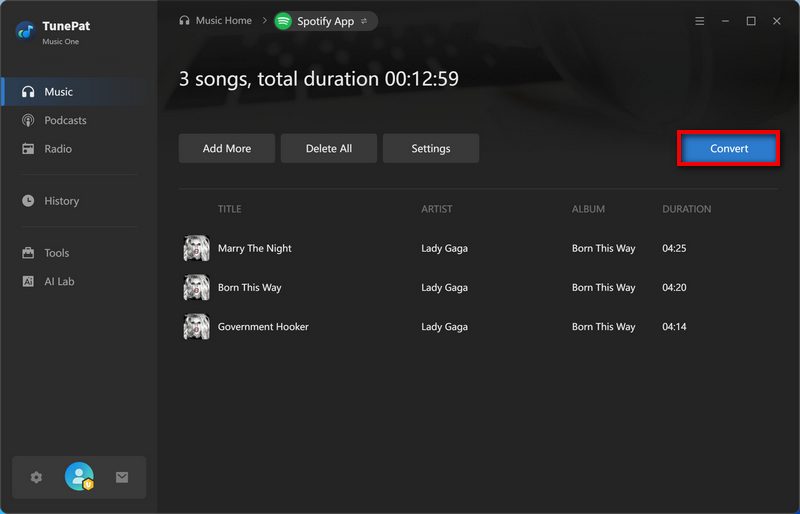Click the Music Home breadcrumb
Viewport: 800px width, 514px height.
[x=223, y=21]
